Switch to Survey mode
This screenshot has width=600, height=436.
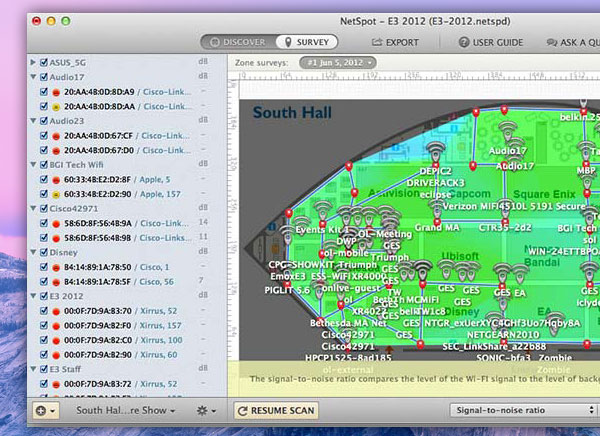[307, 42]
